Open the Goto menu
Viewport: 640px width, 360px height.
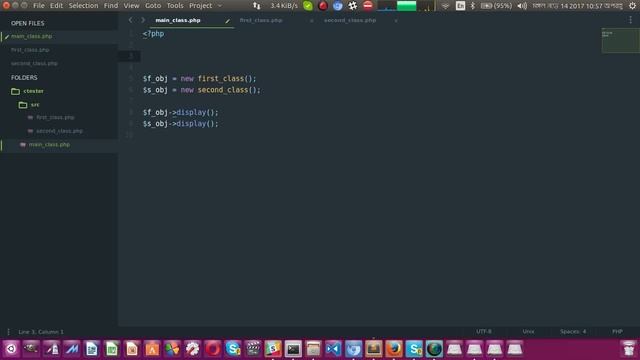point(153,6)
